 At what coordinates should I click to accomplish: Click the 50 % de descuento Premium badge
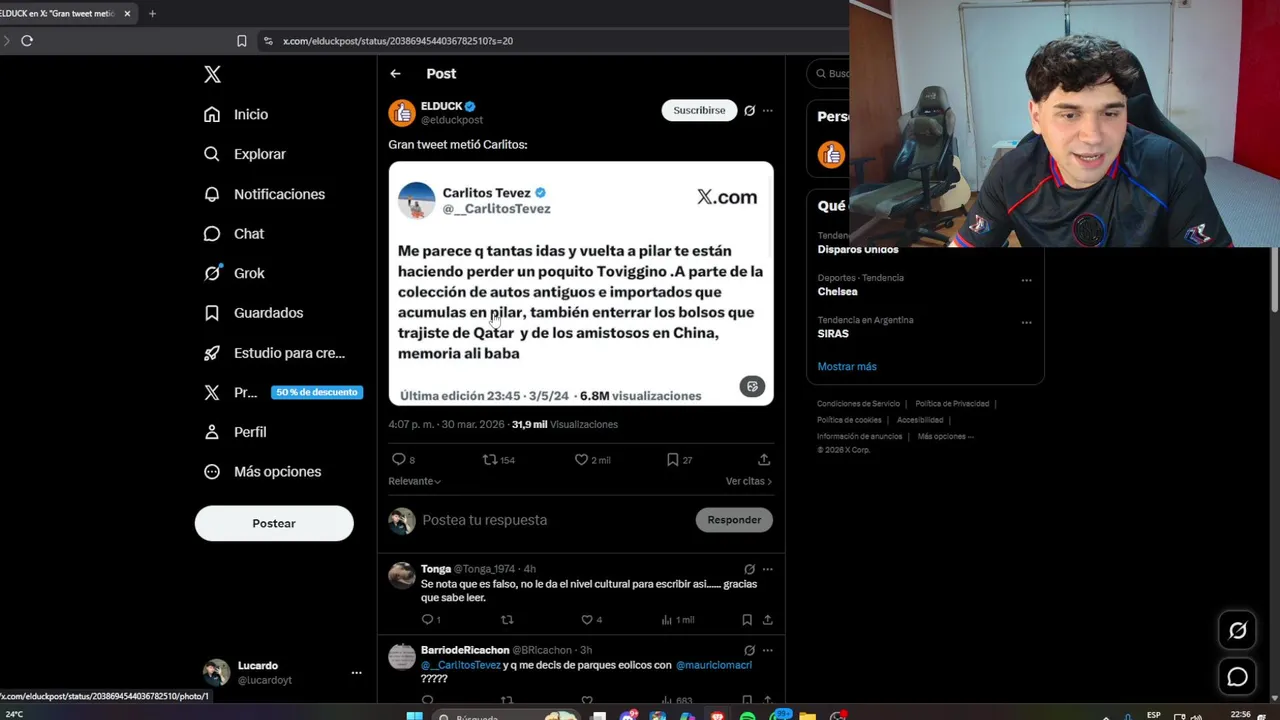tap(316, 392)
